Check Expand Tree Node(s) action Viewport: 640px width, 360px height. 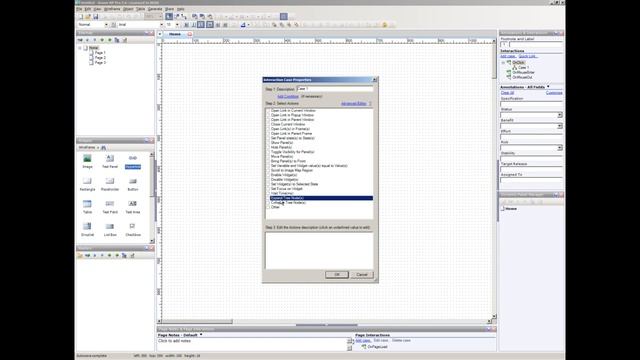[268, 198]
